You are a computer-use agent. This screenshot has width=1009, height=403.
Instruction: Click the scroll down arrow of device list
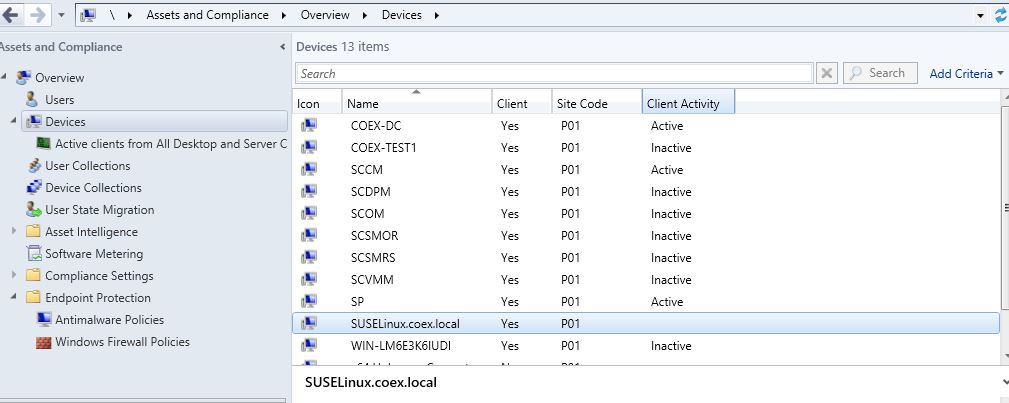pyautogui.click(x=1005, y=355)
